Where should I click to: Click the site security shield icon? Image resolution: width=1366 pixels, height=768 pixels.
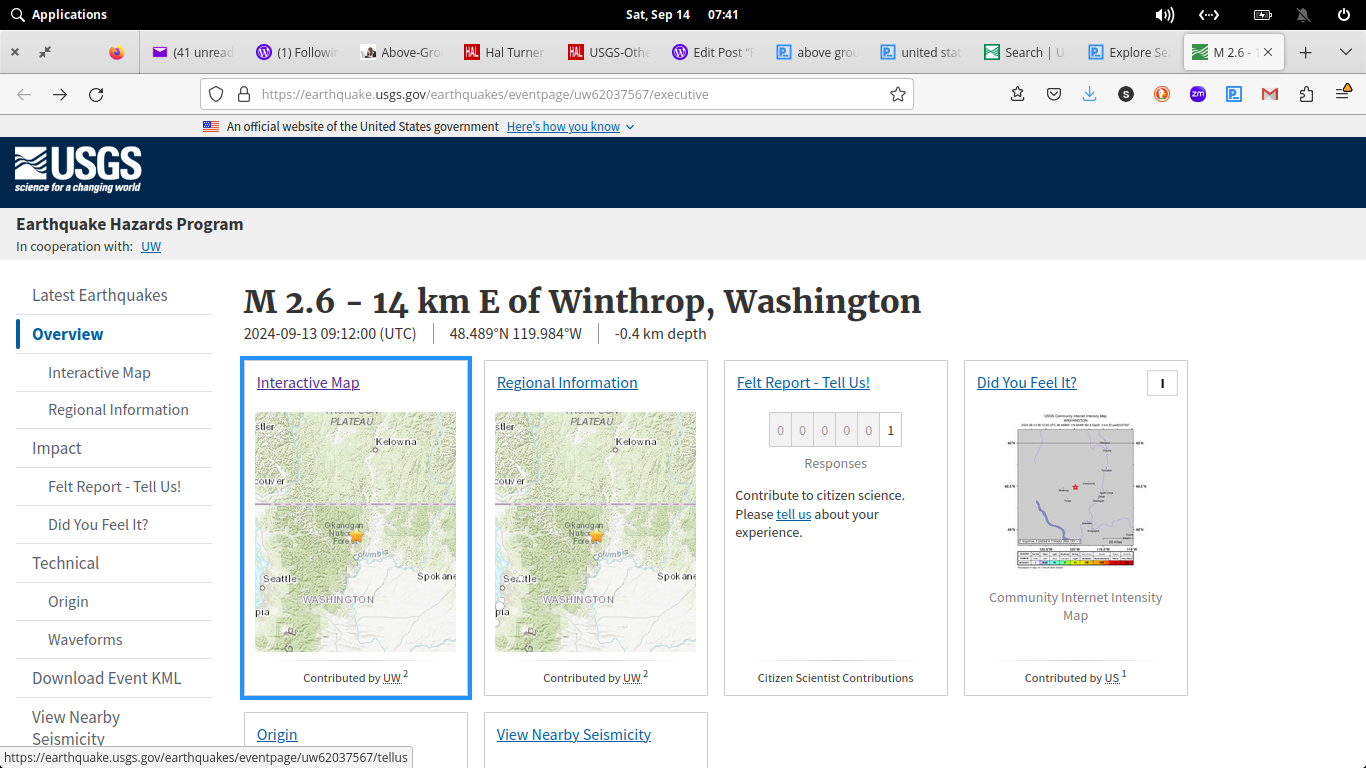point(216,94)
